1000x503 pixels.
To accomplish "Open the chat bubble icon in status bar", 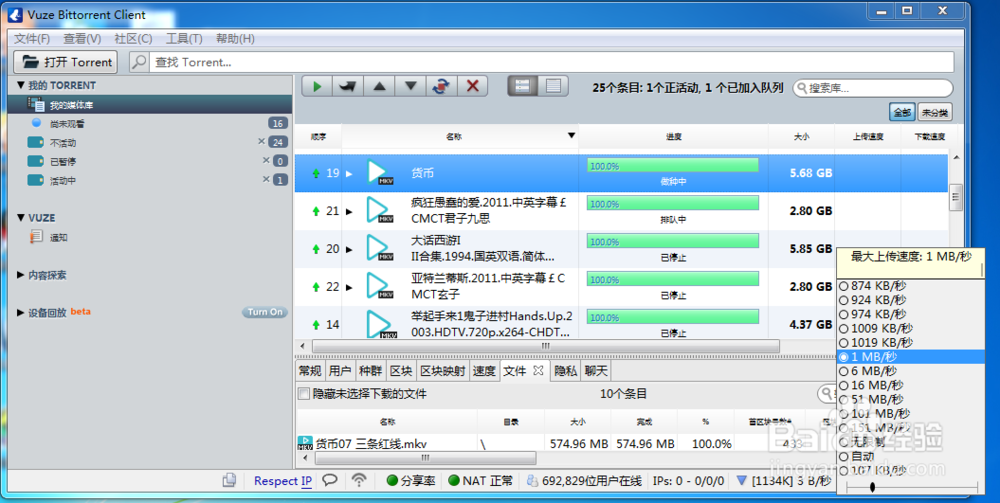I will coord(330,480).
